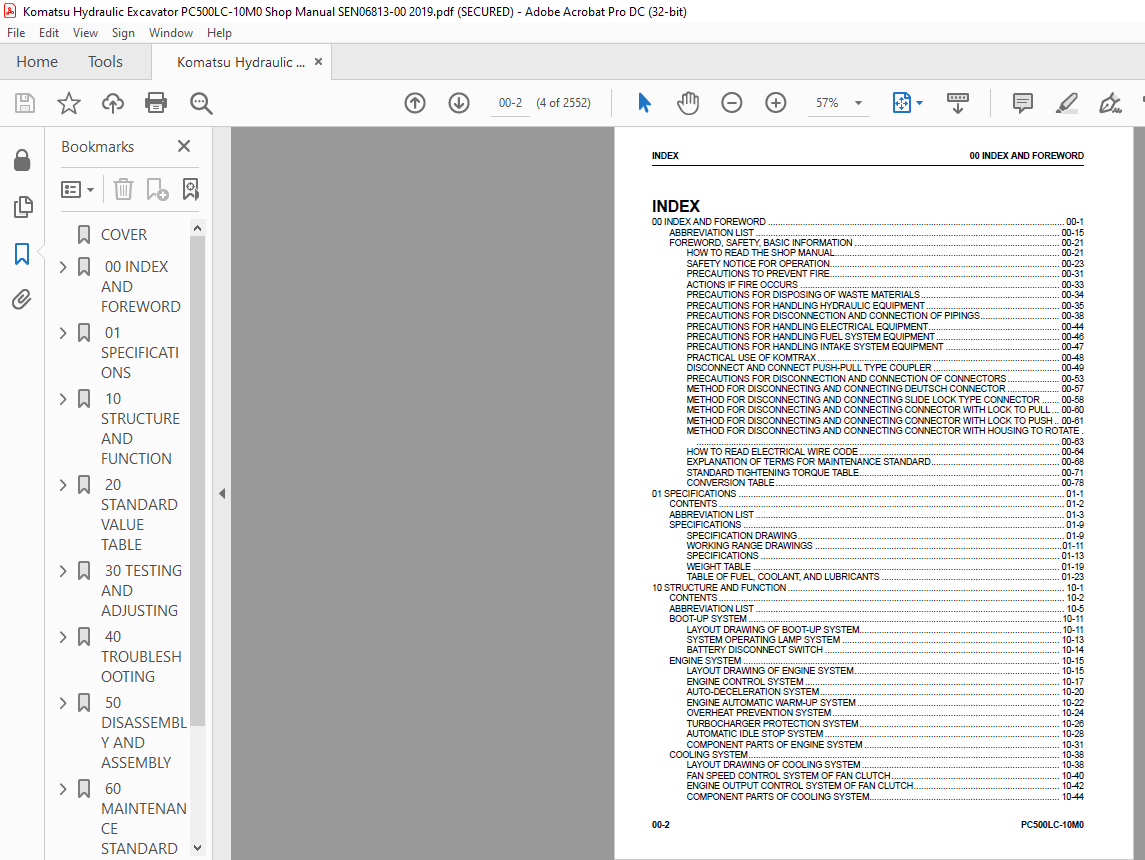Open the Page Thumbnails panel
1145x860 pixels.
[x=23, y=207]
